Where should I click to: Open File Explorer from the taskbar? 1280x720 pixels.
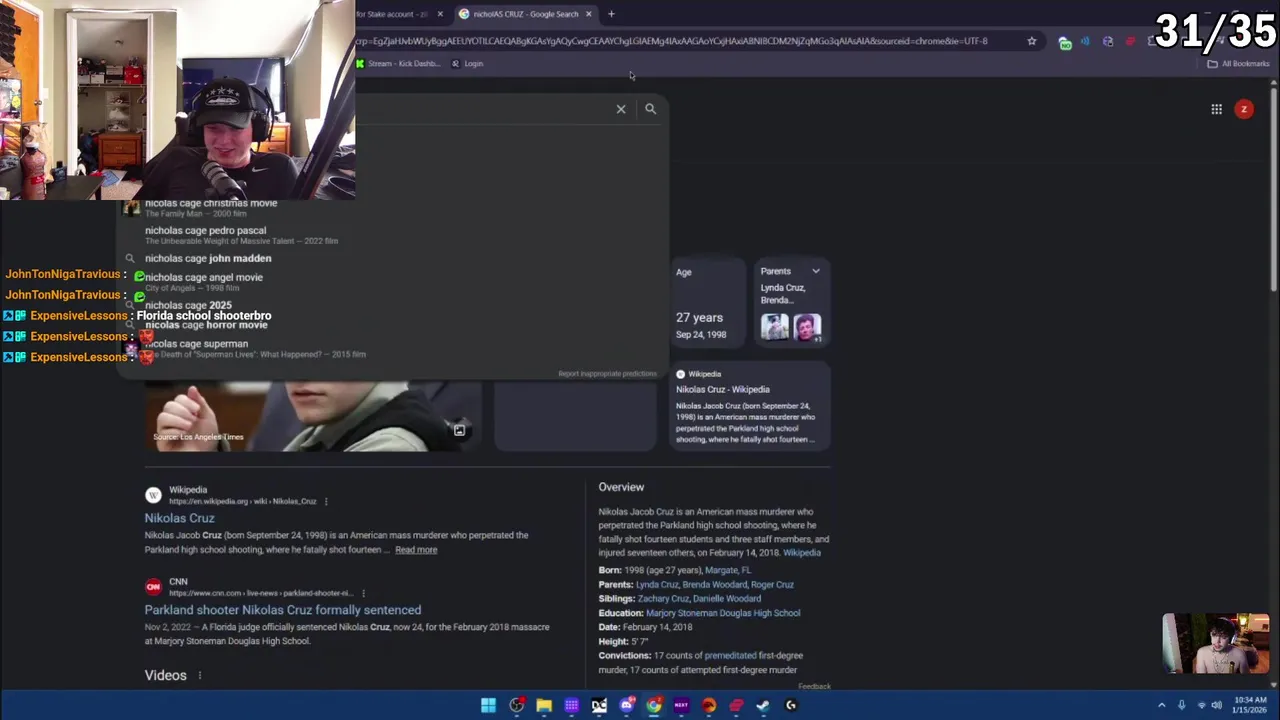tap(544, 705)
